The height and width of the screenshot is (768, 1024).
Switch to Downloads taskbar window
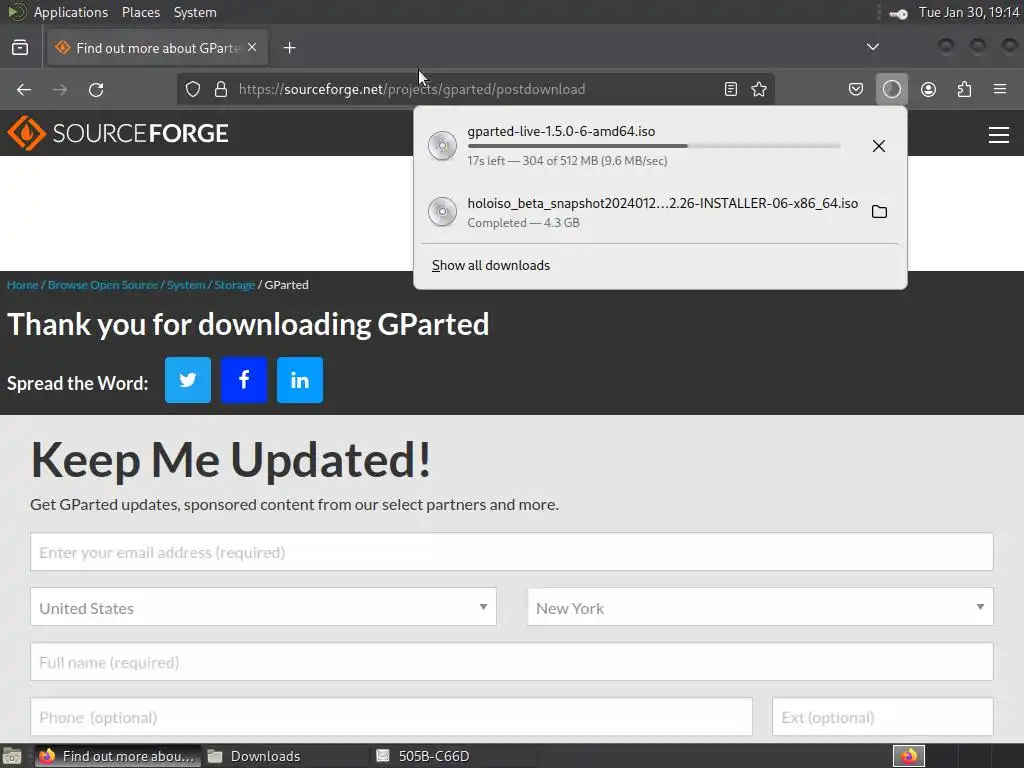coord(285,756)
